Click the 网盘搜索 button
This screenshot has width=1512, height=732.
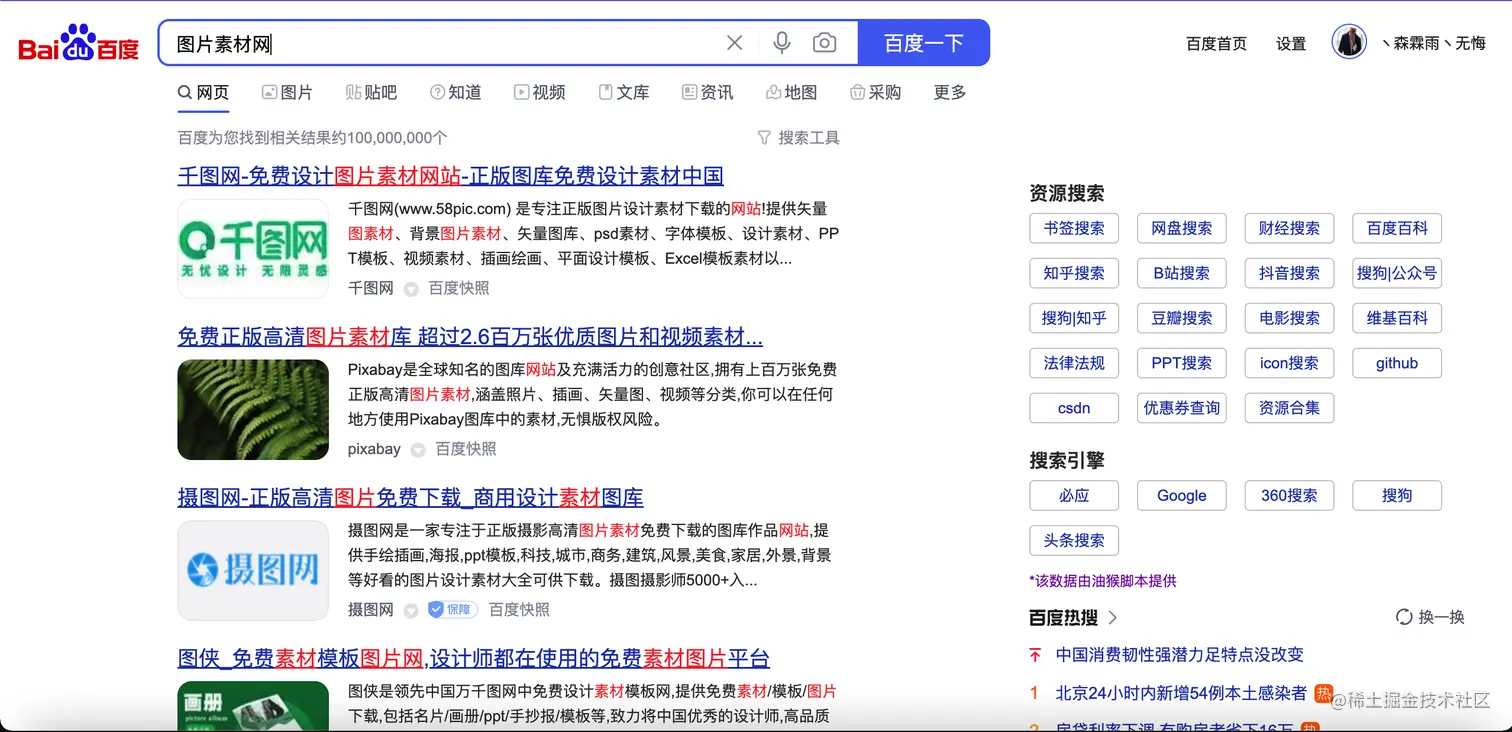pos(1182,228)
